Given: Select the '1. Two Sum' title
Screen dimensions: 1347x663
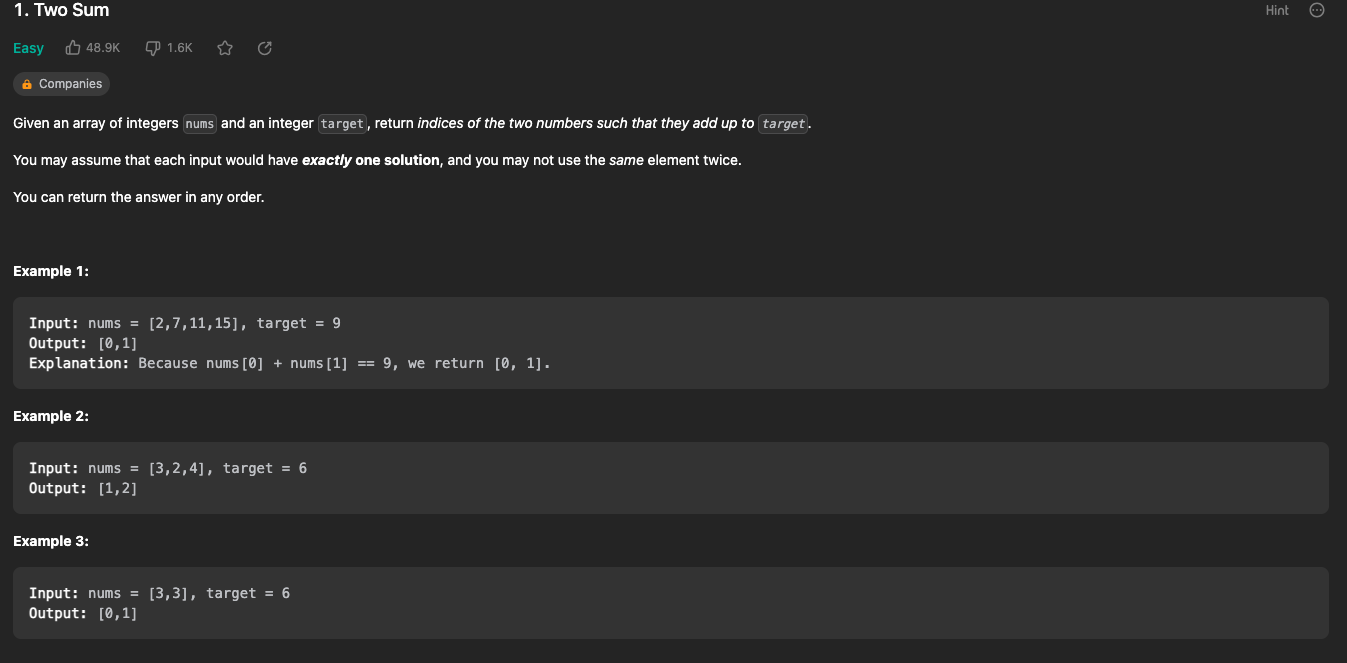Looking at the screenshot, I should click(x=62, y=10).
